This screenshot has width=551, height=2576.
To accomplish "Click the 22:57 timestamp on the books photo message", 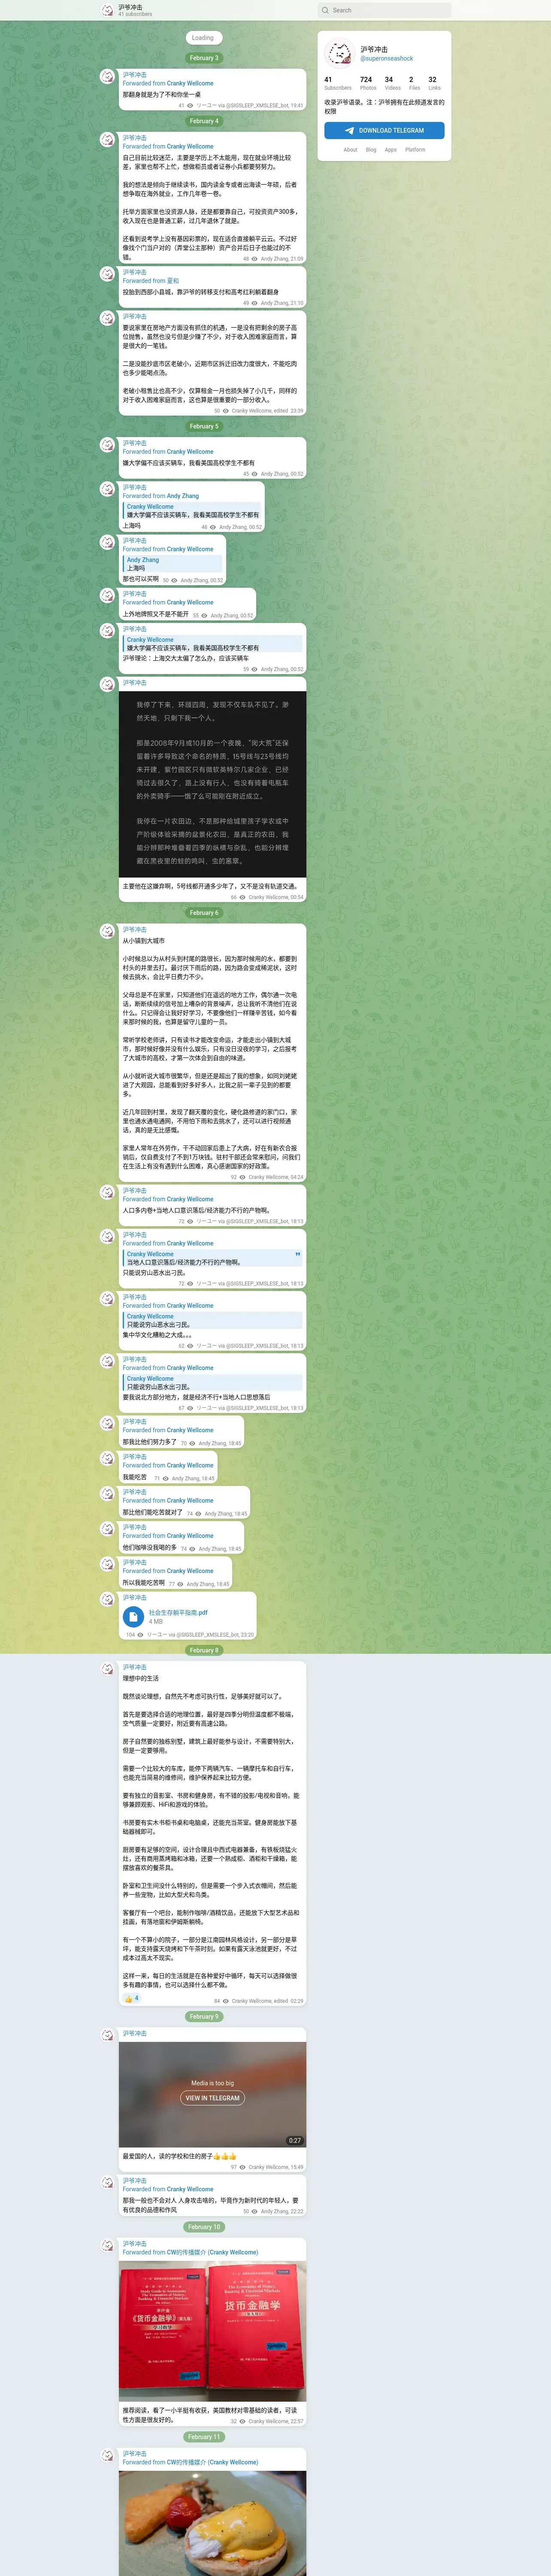I will click(297, 2421).
